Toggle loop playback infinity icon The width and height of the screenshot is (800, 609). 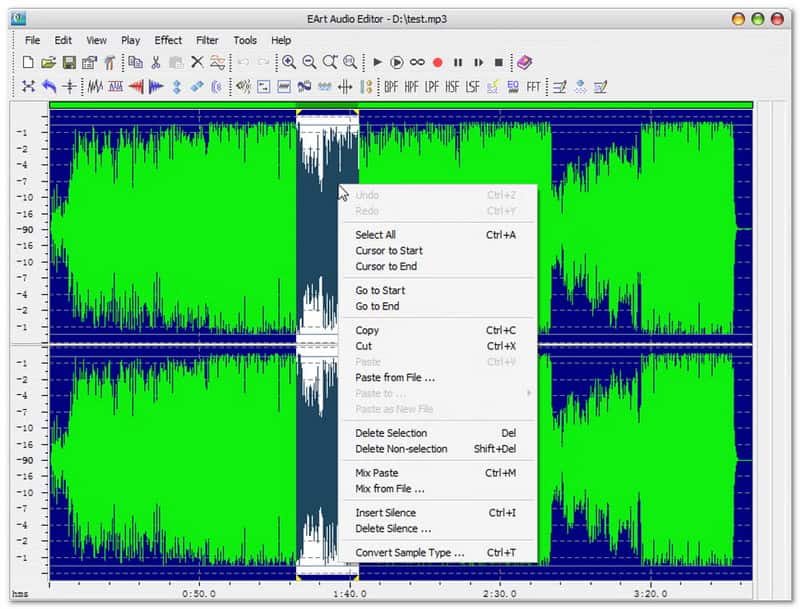[x=417, y=62]
